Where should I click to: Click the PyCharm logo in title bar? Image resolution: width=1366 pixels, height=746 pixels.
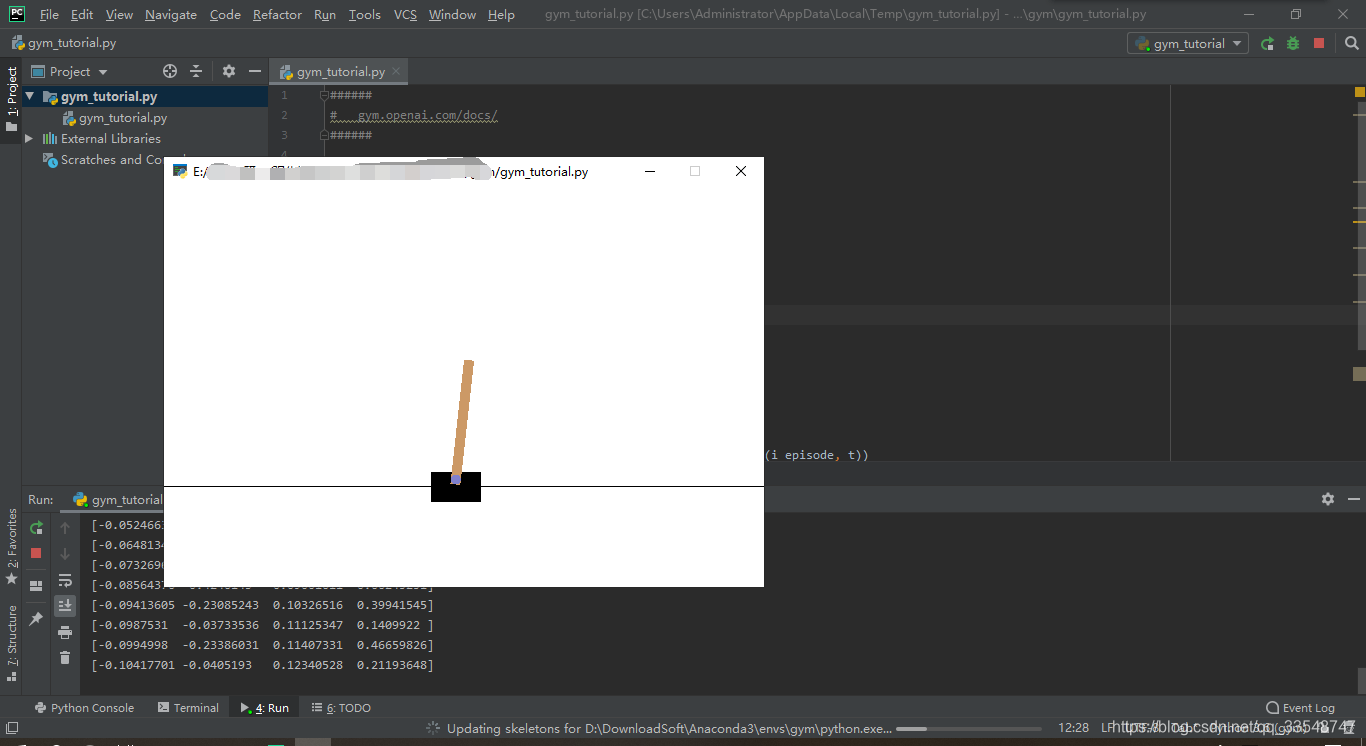pos(17,14)
